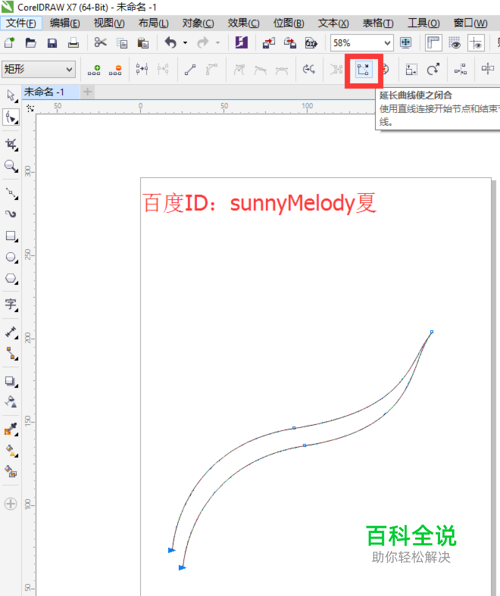Image resolution: width=500 pixels, height=596 pixels.
Task: Select the Parallel Dimension tool
Action: coord(11,333)
